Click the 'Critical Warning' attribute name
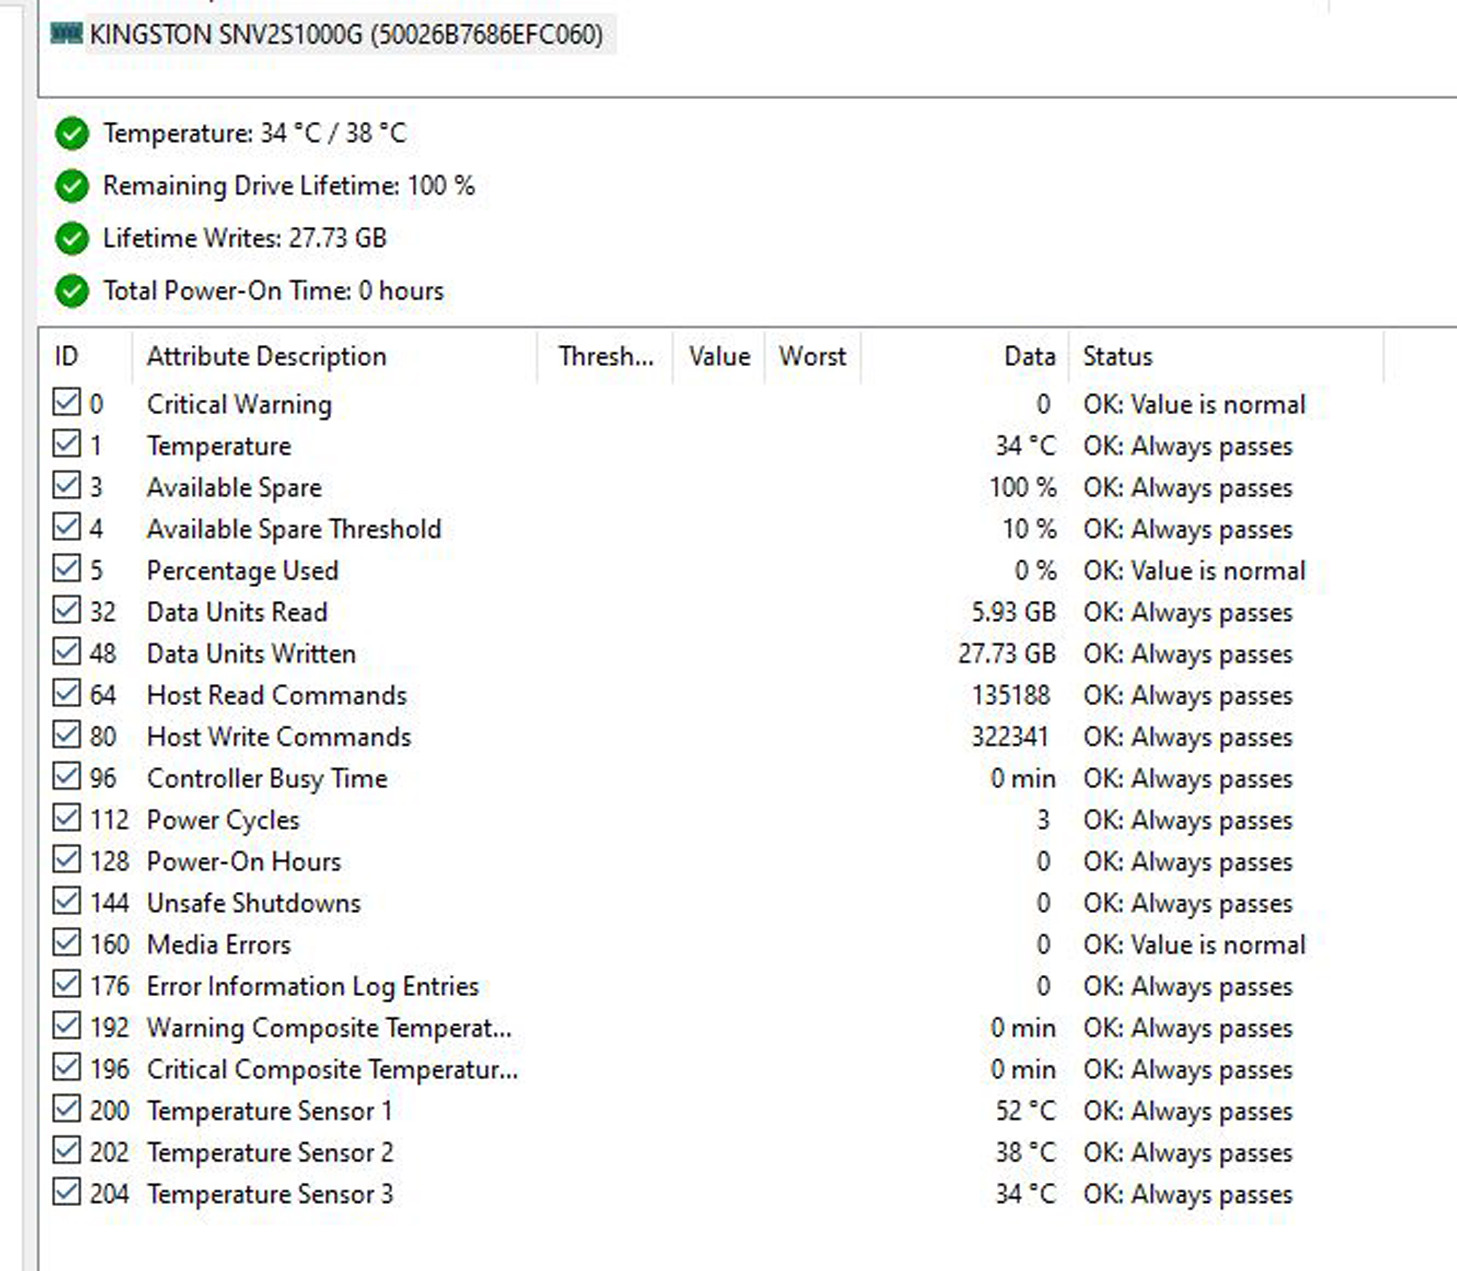The width and height of the screenshot is (1457, 1271). point(239,405)
